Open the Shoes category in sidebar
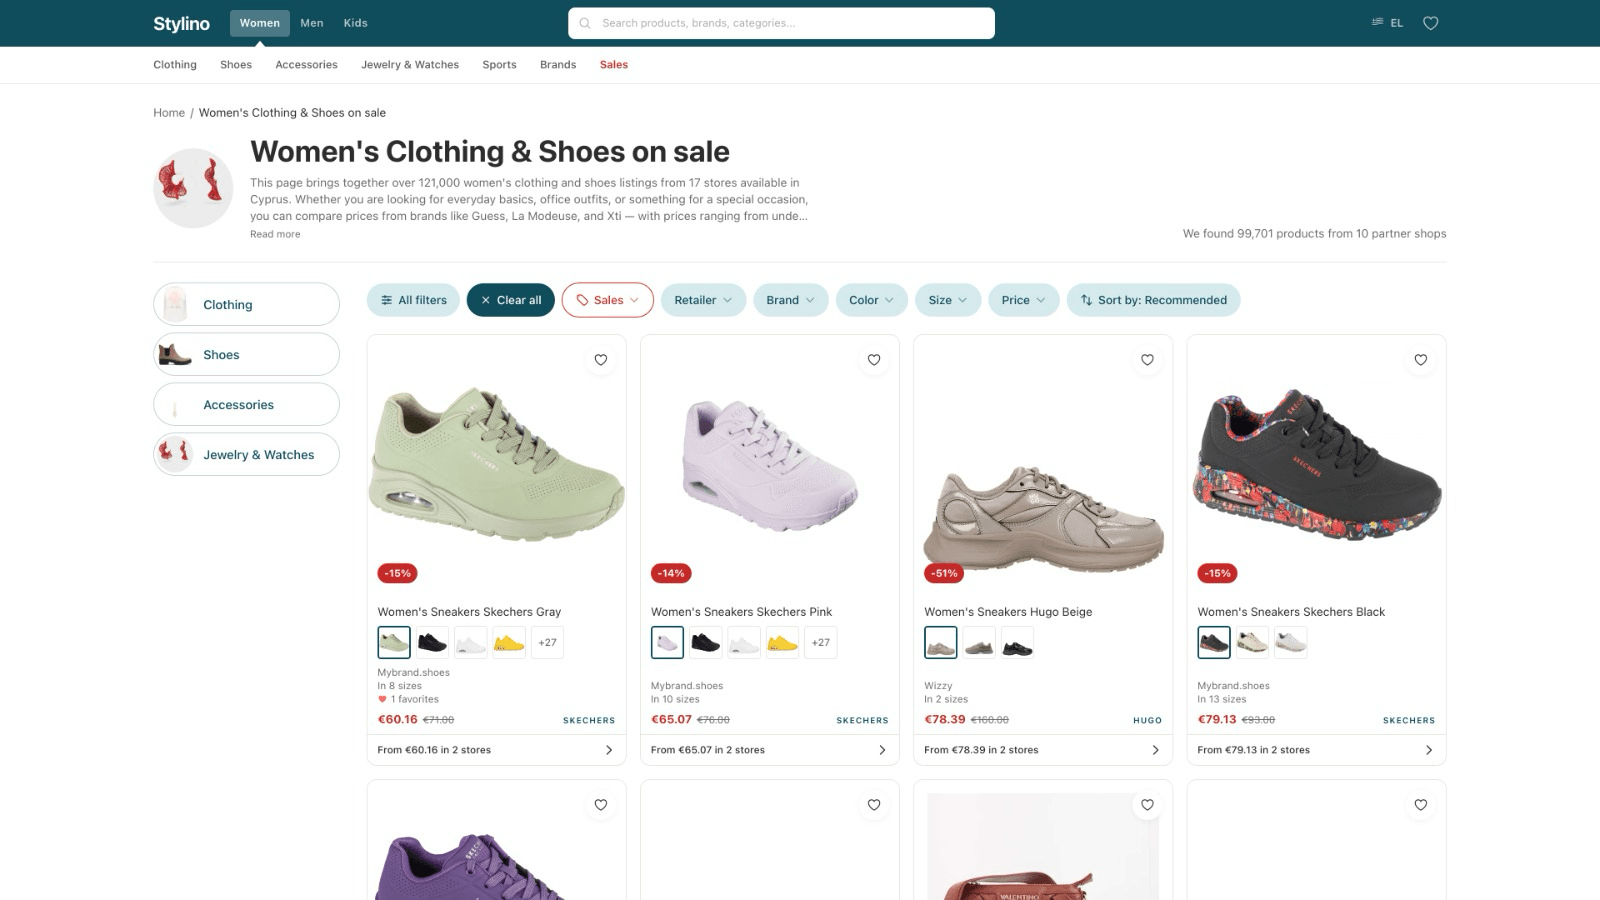 pos(246,355)
